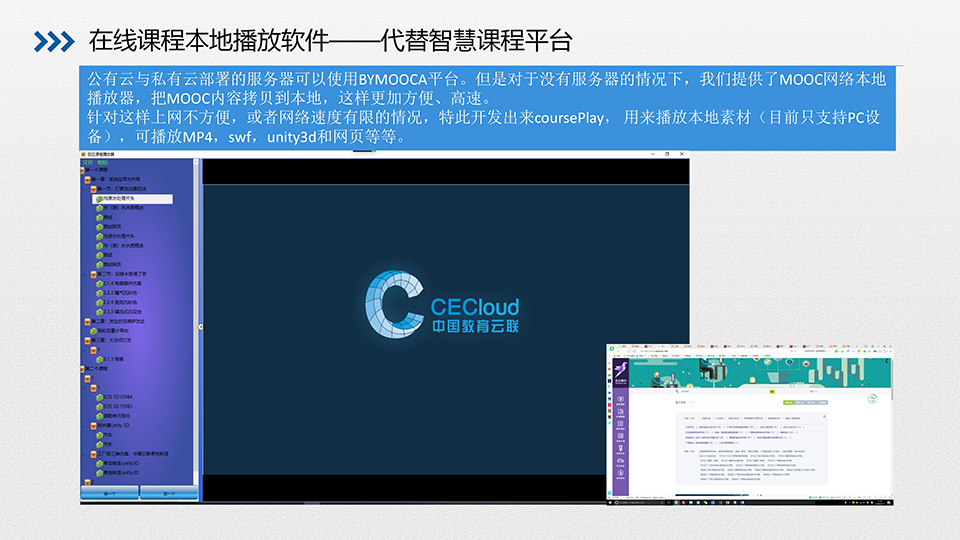
Task: Select the first 柔性制造.unity3D item icon
Action: [x=100, y=463]
